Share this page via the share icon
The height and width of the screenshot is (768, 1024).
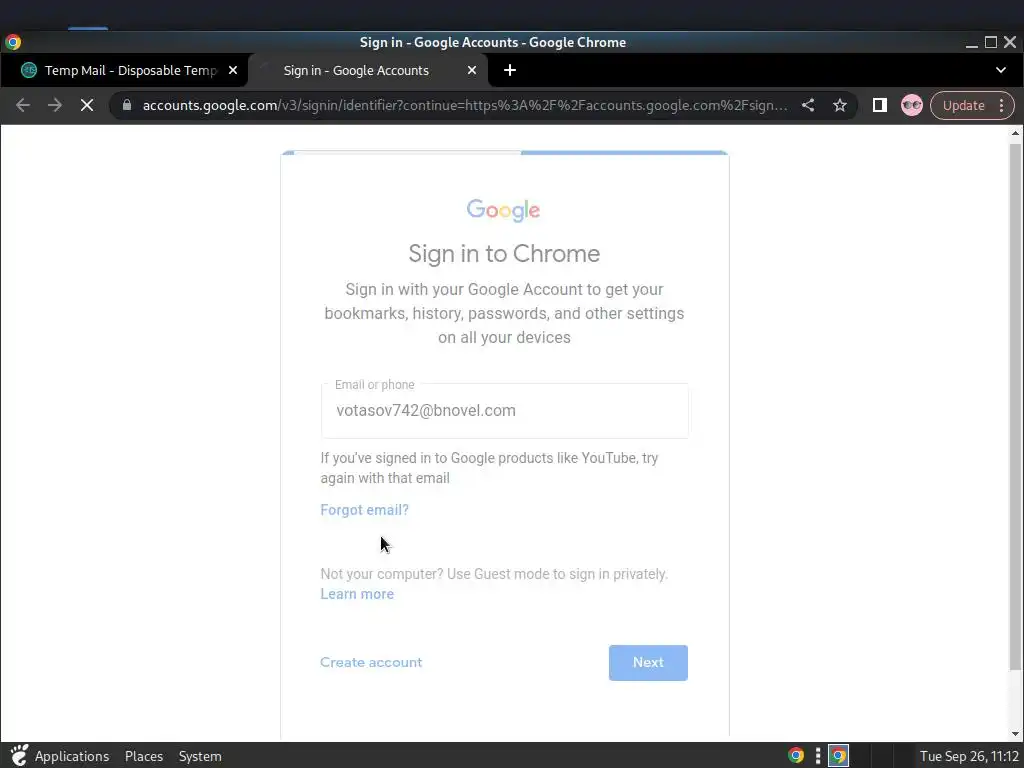808,105
